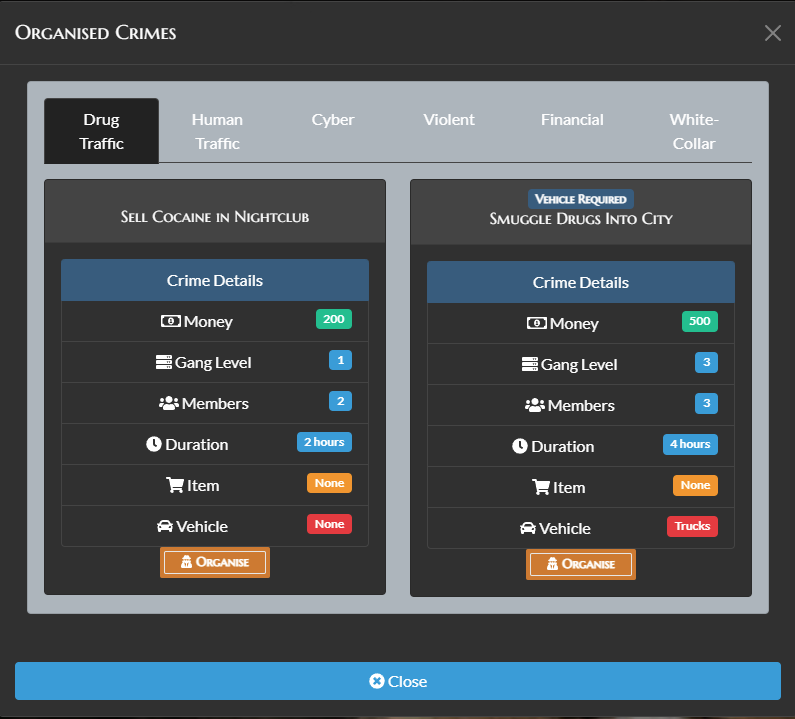Click the green 500 money badge
This screenshot has height=719, width=795.
click(x=700, y=321)
